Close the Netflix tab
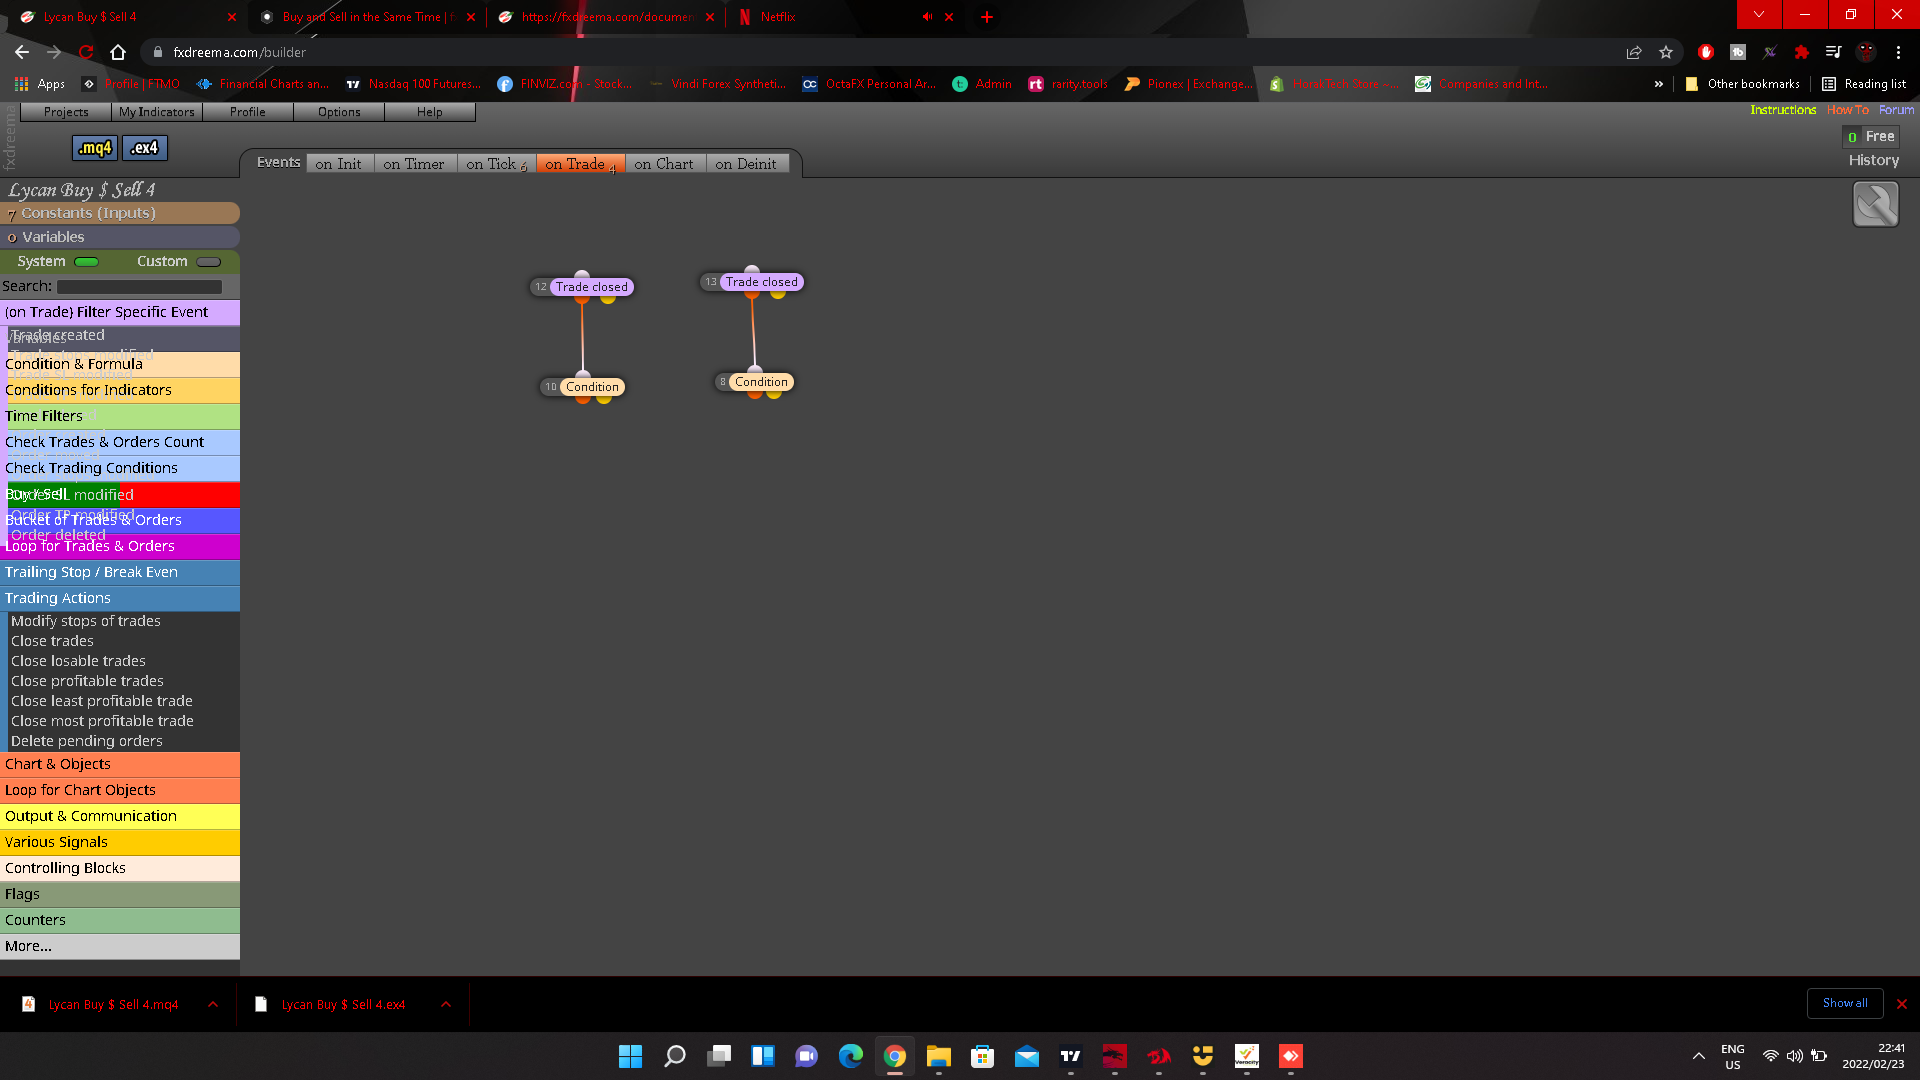1920x1080 pixels. (x=949, y=17)
